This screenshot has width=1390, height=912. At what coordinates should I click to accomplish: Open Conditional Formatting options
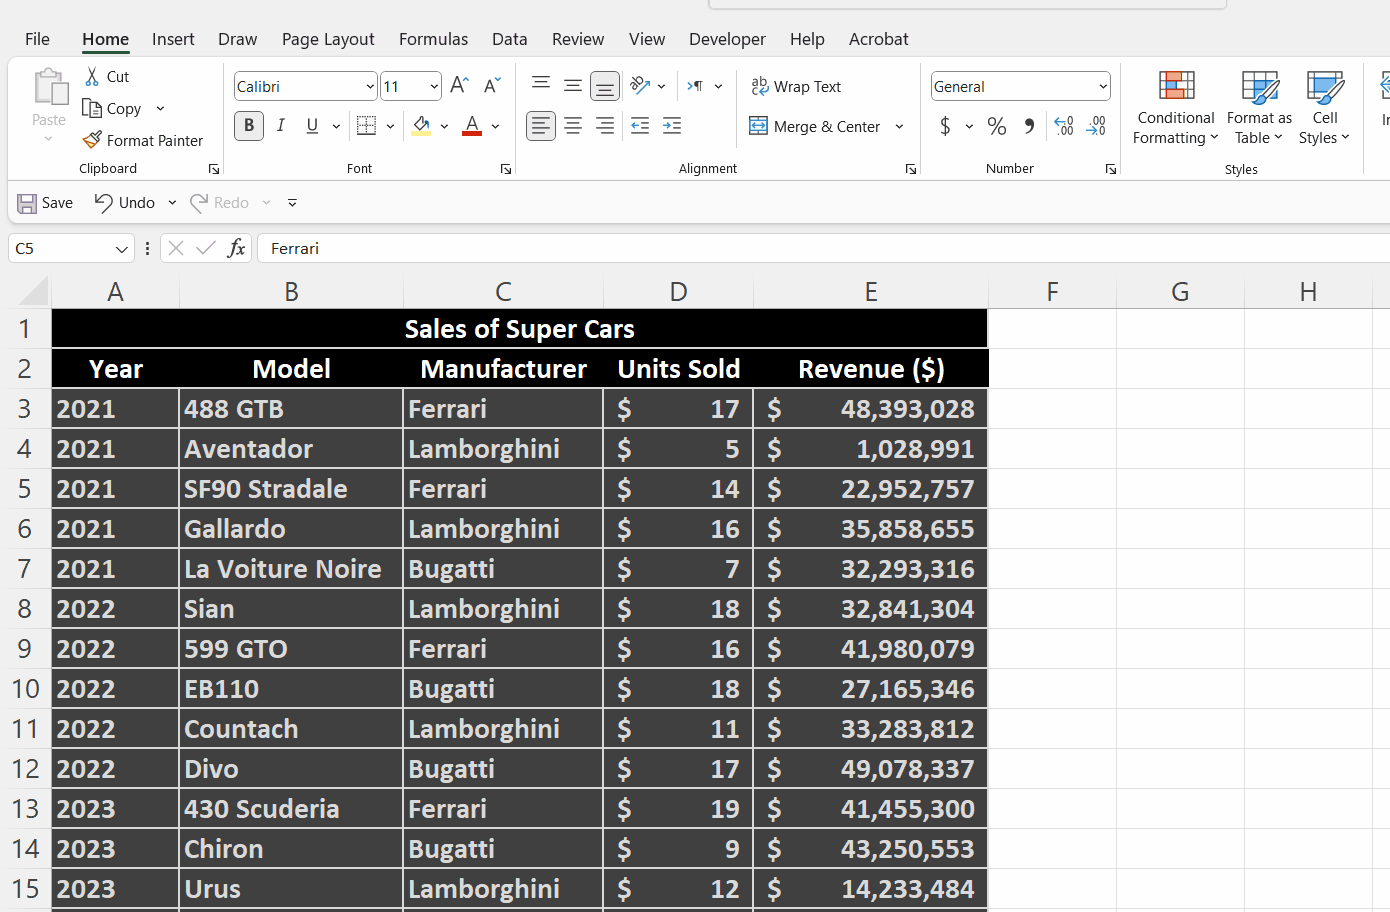point(1175,107)
